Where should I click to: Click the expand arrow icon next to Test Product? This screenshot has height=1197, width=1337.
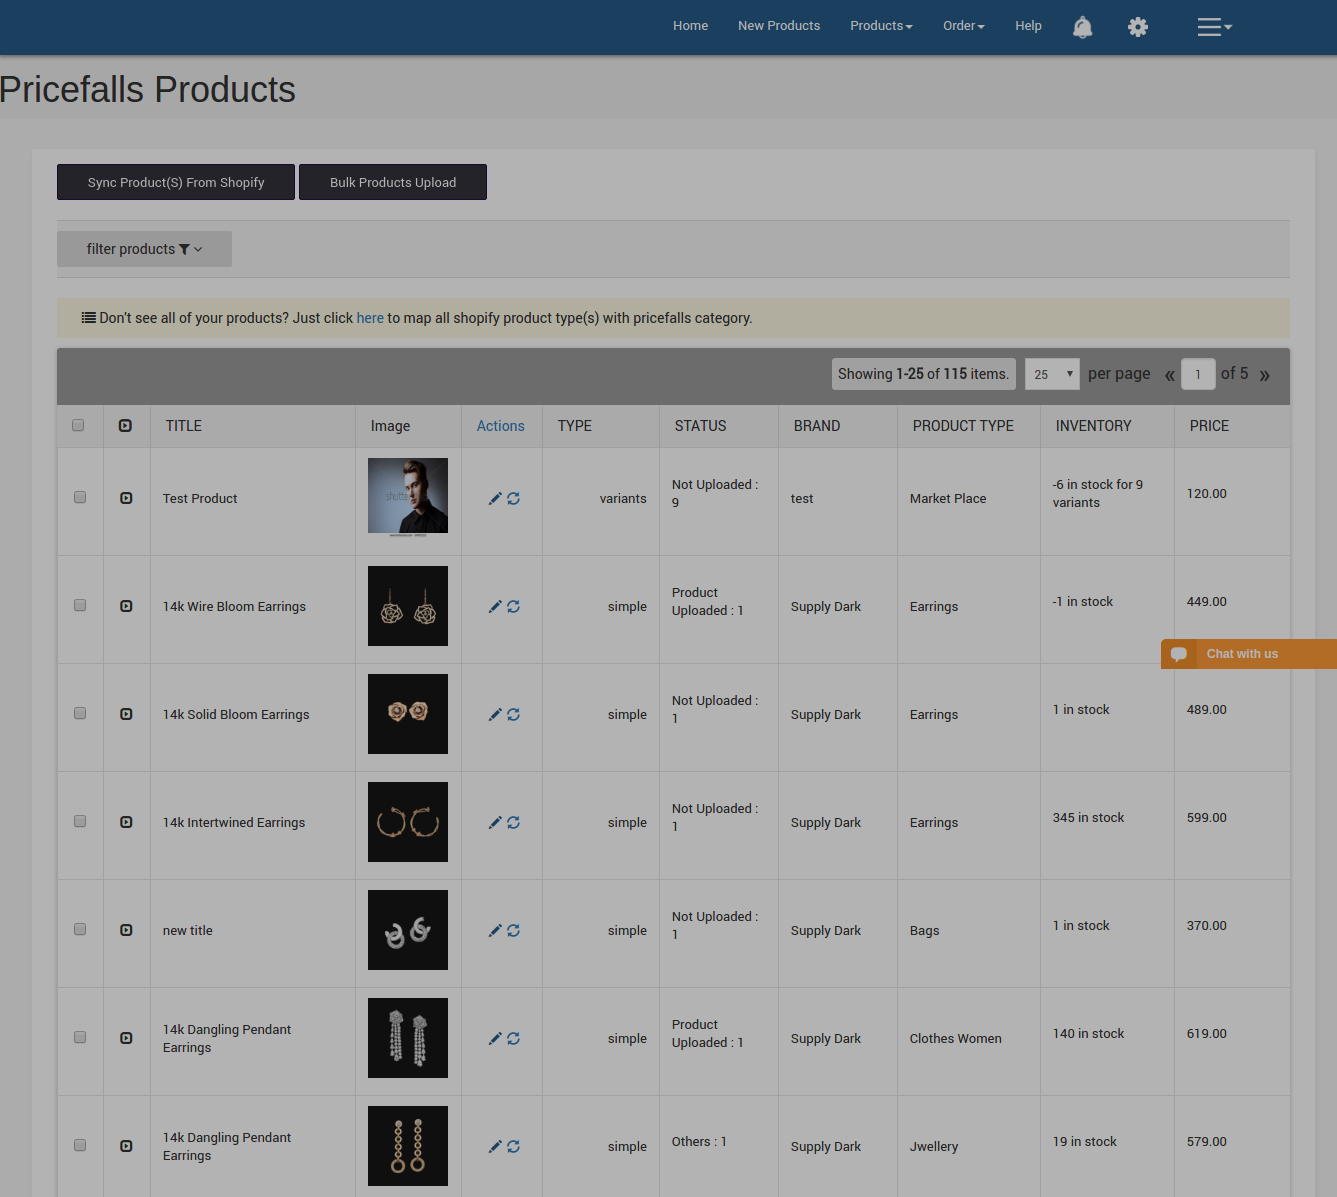[x=126, y=497]
